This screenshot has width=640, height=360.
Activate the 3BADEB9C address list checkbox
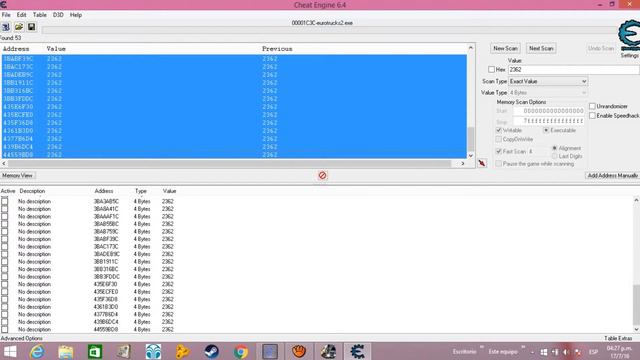4,254
